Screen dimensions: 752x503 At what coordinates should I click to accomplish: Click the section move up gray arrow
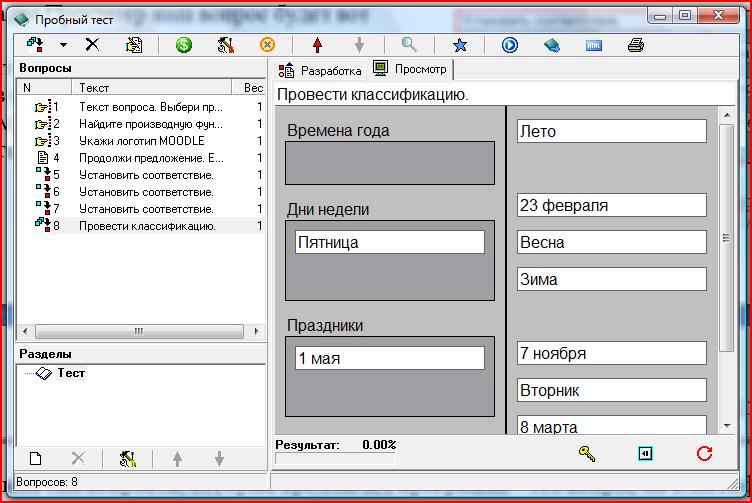[x=177, y=458]
